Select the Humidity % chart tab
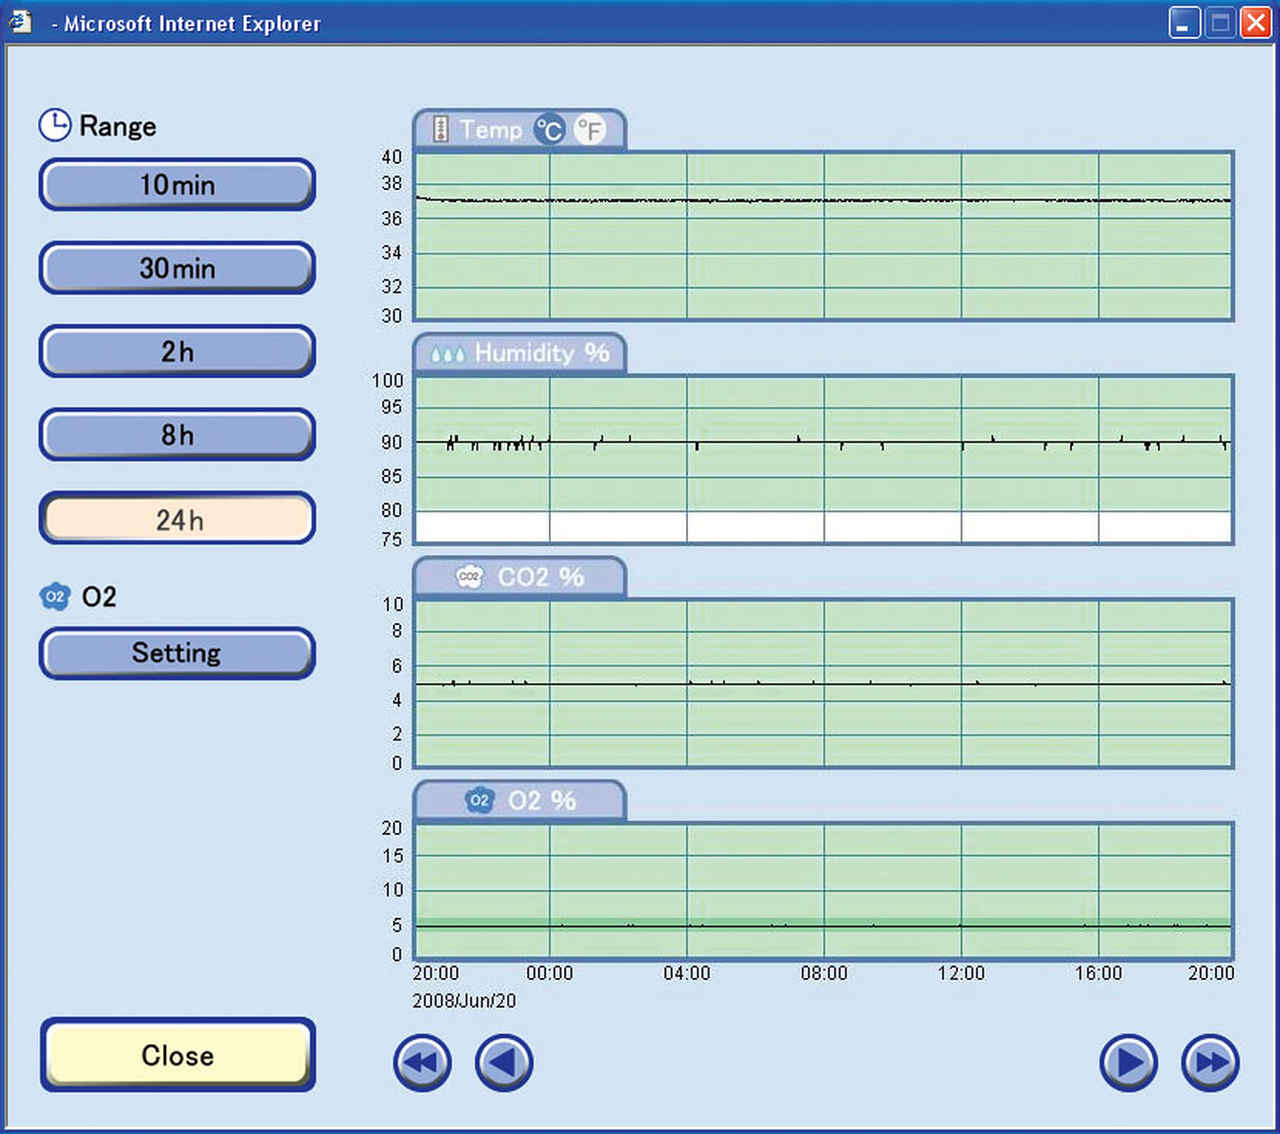The image size is (1280, 1134). pos(520,353)
